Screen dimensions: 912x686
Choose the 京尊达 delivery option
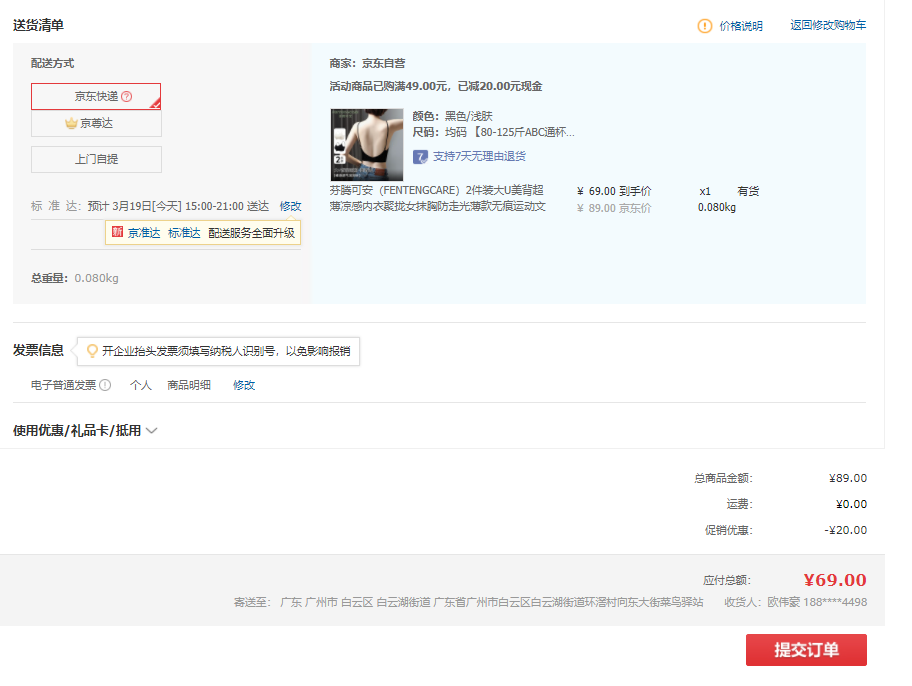pos(96,123)
